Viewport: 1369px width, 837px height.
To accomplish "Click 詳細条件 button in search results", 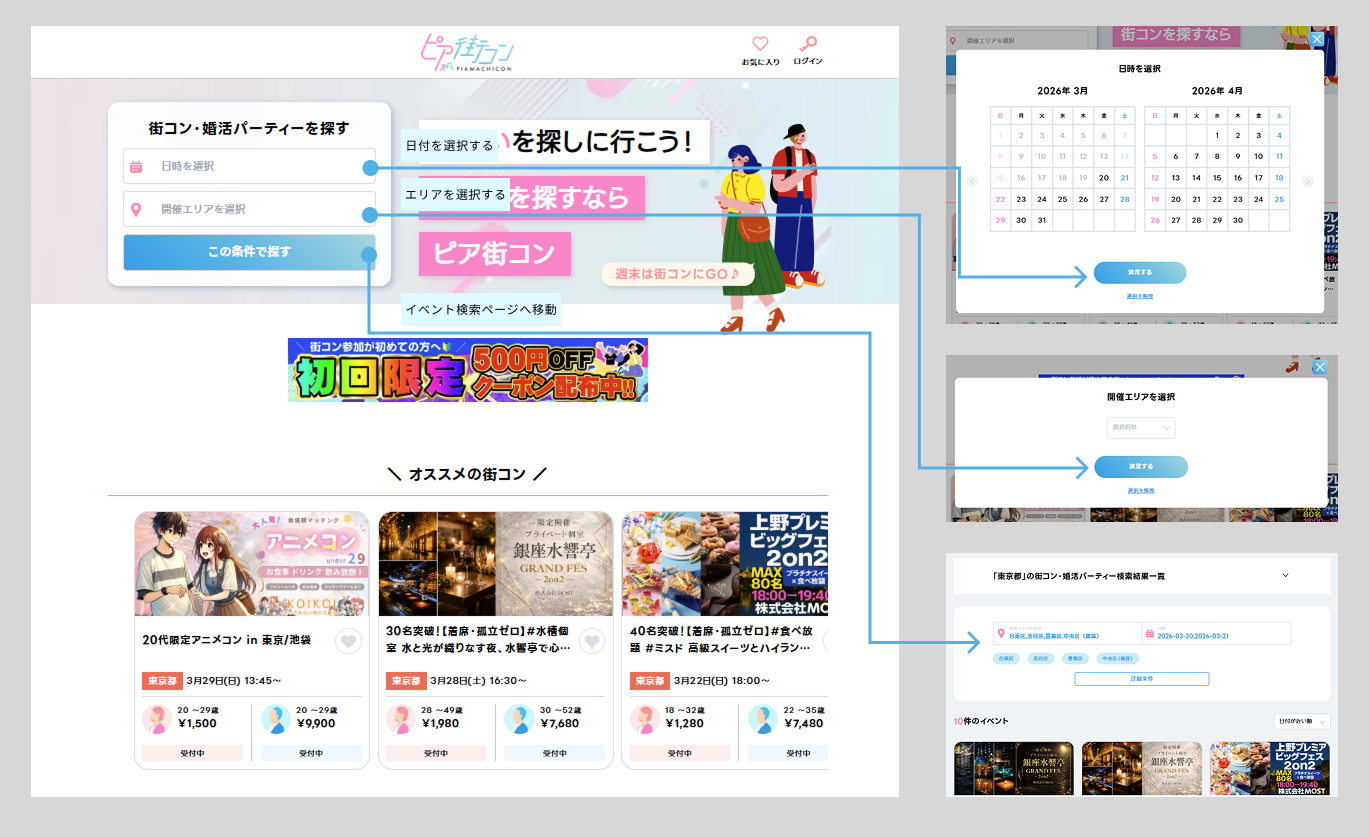I will click(x=1141, y=679).
